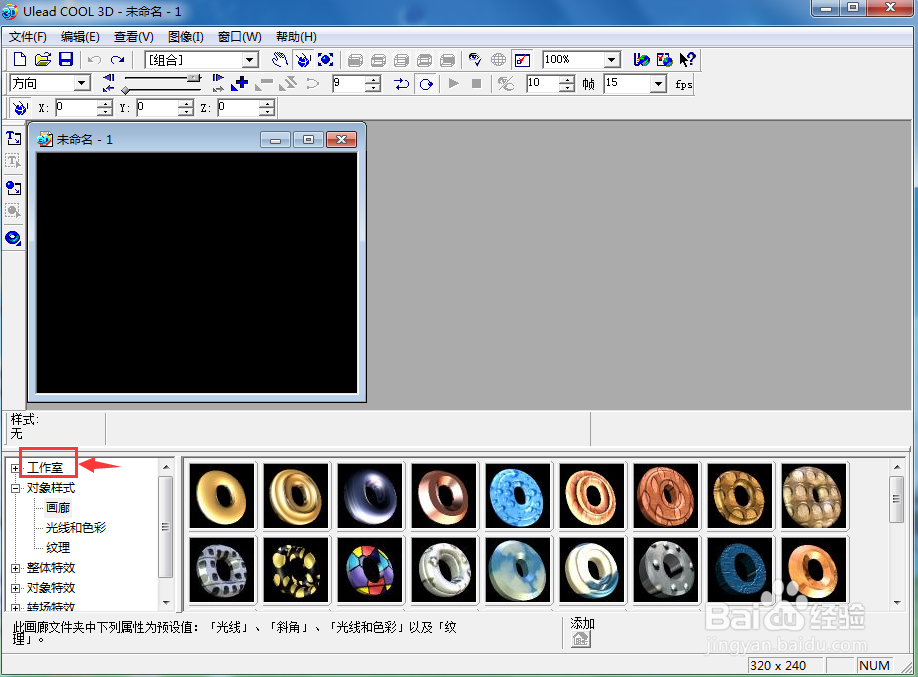Click the Save file icon
This screenshot has height=677, width=918.
coord(66,59)
